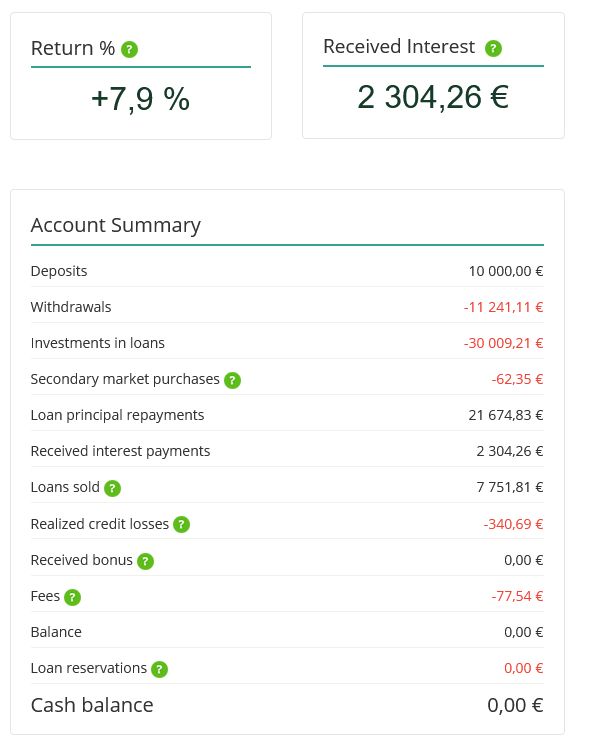The image size is (591, 752).
Task: Click the Secondary market purchases help icon
Action: tap(233, 380)
